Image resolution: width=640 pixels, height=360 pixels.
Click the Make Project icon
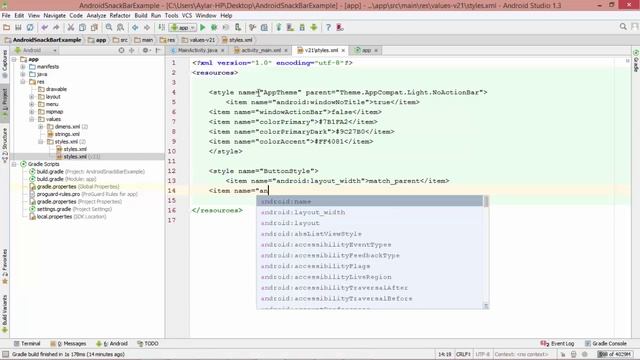point(162,27)
